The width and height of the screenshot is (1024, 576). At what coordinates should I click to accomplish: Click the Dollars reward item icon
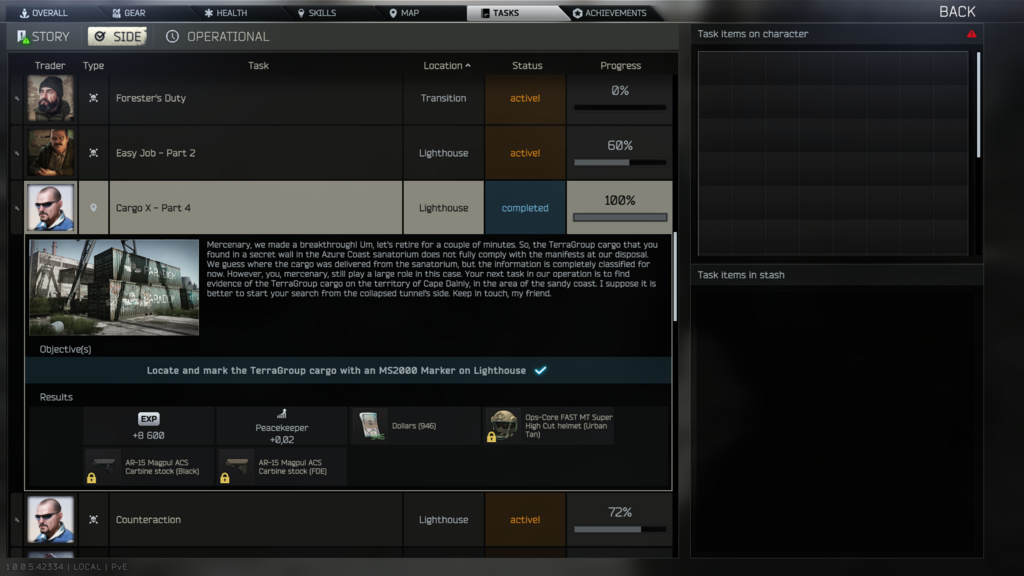coord(370,425)
